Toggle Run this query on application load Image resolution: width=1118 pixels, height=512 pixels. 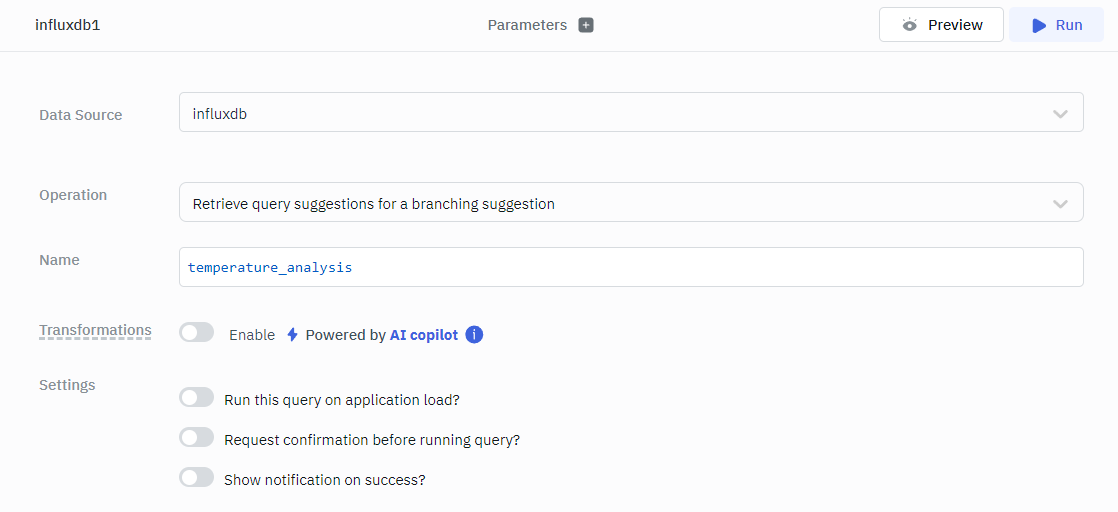pyautogui.click(x=197, y=398)
